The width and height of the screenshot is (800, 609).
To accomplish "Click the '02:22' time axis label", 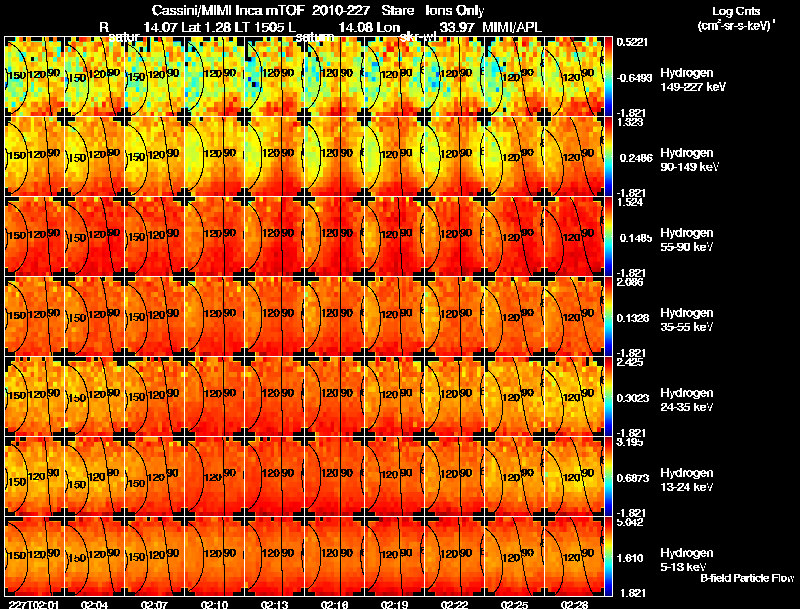I will click(x=455, y=605).
